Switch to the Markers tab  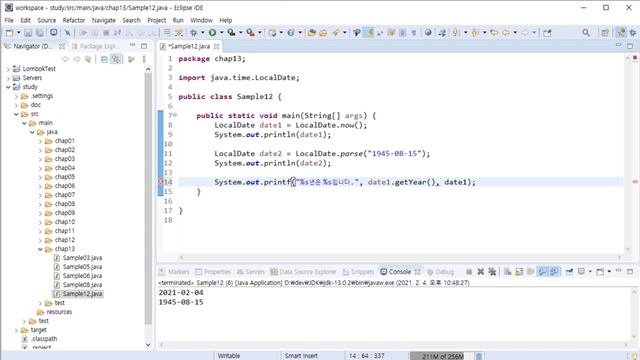click(174, 272)
